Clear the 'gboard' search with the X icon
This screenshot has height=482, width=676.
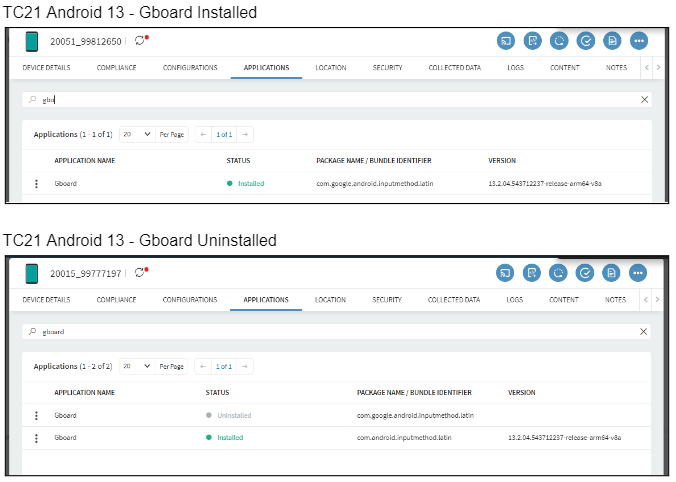click(x=643, y=330)
